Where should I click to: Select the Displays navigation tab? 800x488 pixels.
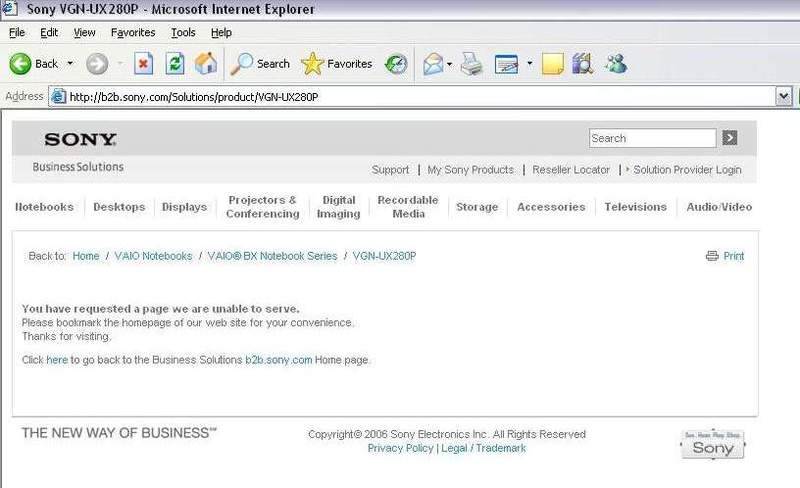click(184, 207)
